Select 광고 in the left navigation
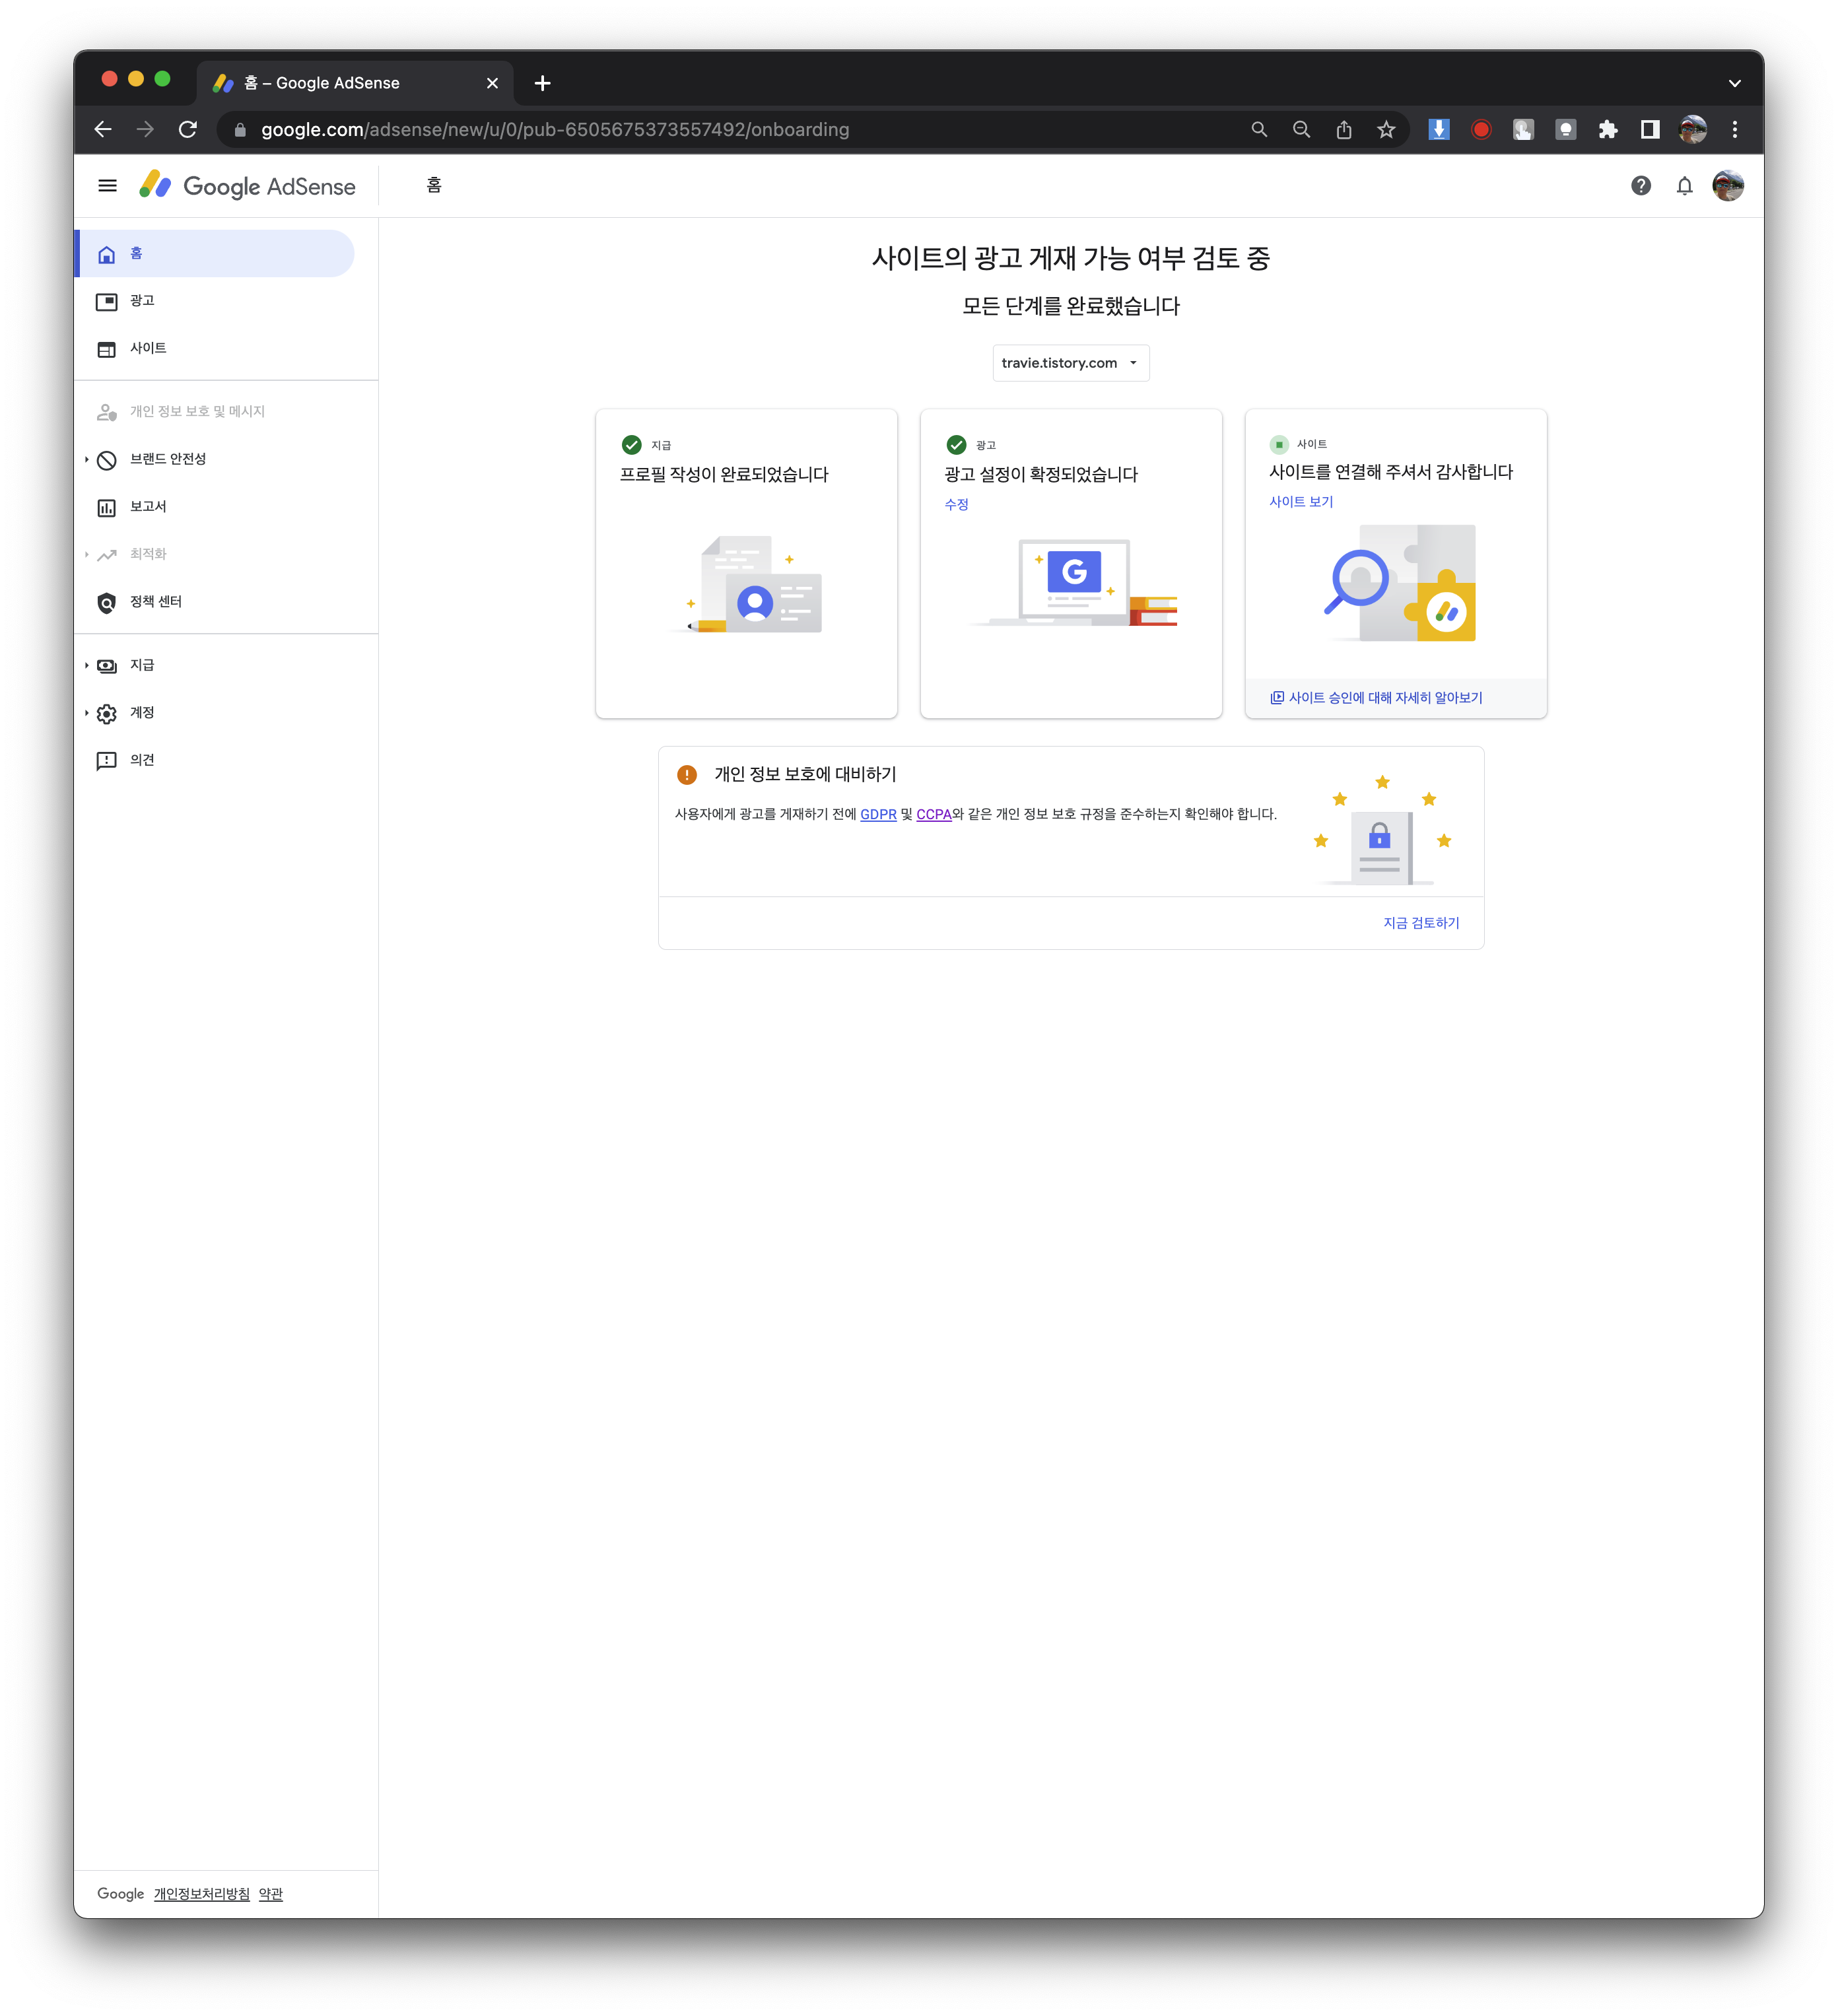This screenshot has width=1838, height=2016. point(142,301)
